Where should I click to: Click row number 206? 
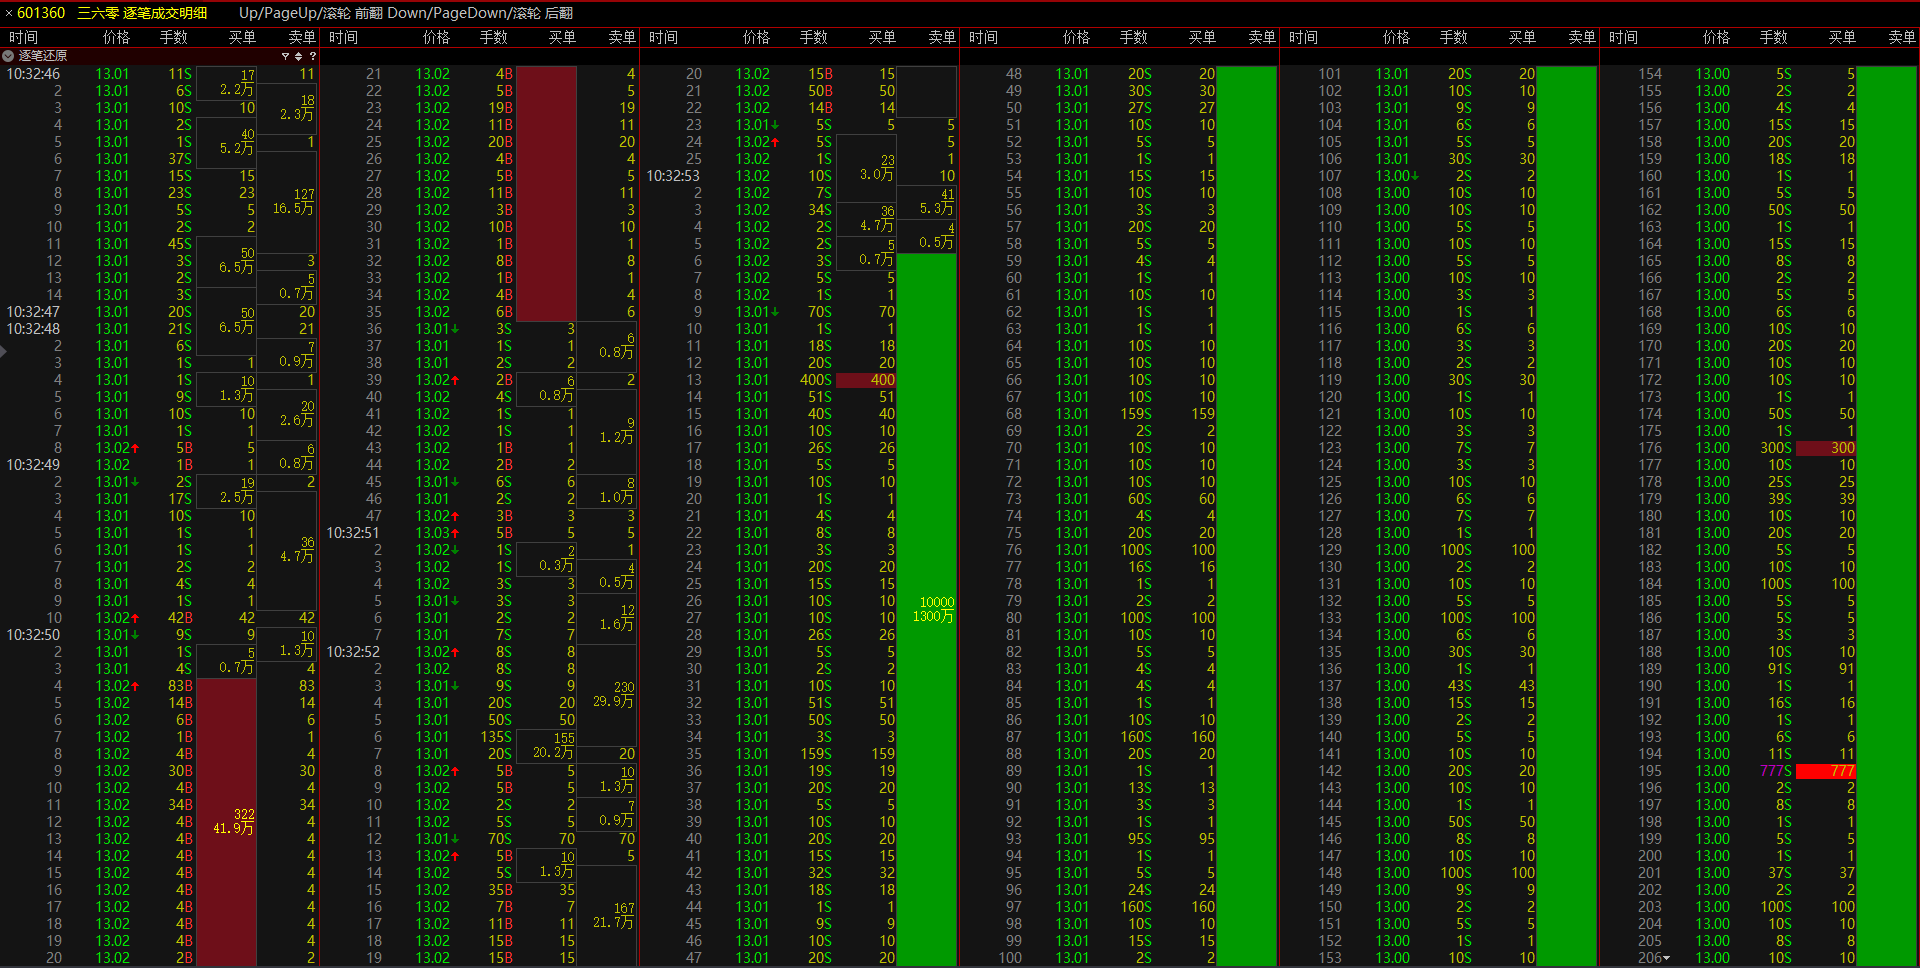[1649, 958]
